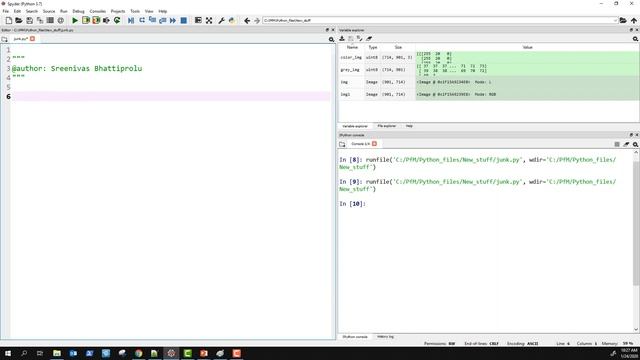The image size is (640, 360).
Task: Save all files
Action: tap(40, 20)
